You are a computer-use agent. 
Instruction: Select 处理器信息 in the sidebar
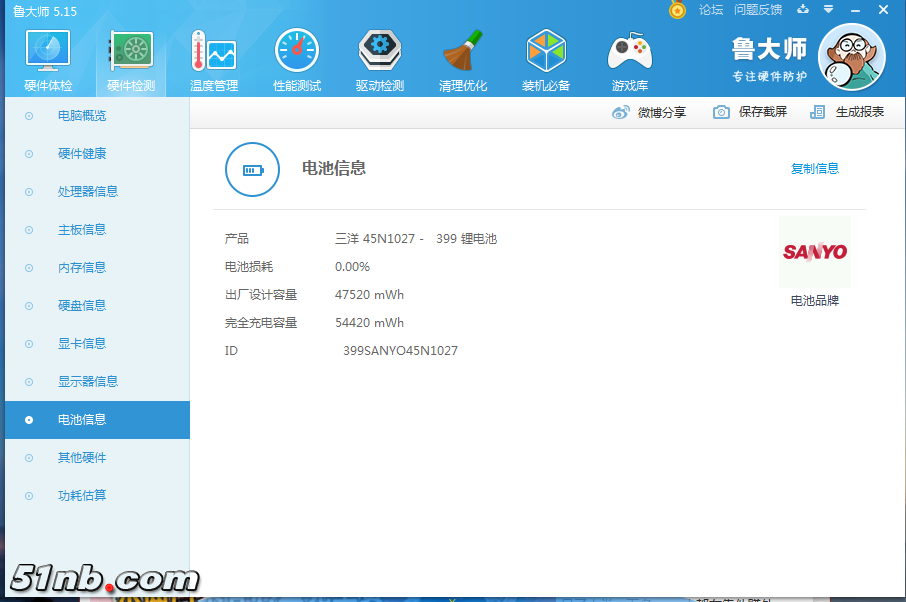[x=88, y=192]
